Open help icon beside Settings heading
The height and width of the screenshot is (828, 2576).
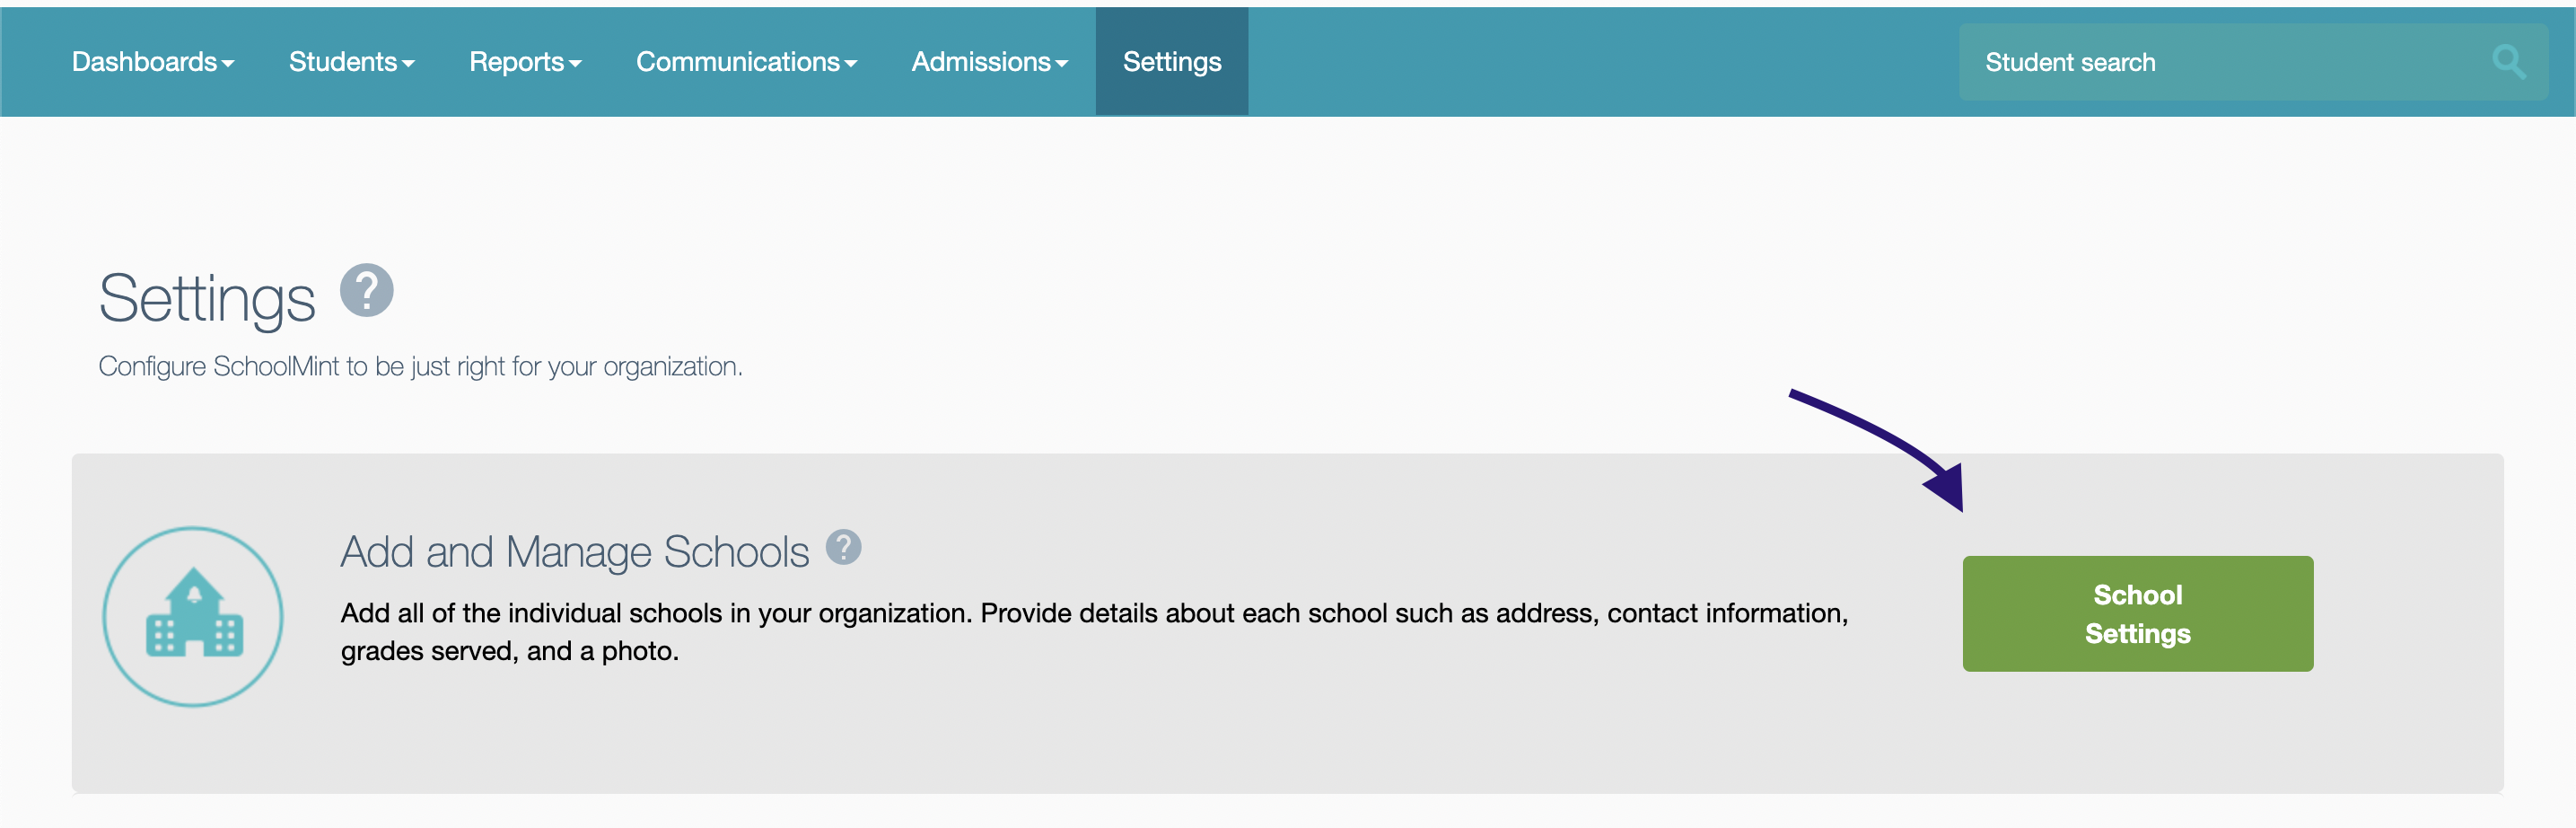(x=367, y=291)
